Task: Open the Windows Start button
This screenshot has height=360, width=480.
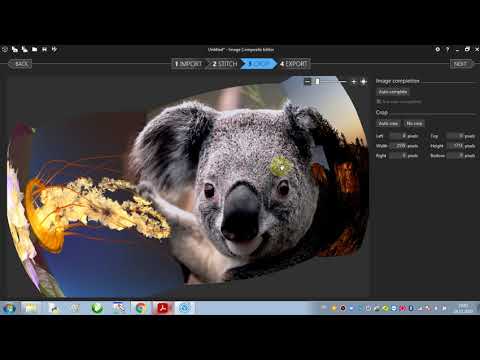Action: (9, 308)
